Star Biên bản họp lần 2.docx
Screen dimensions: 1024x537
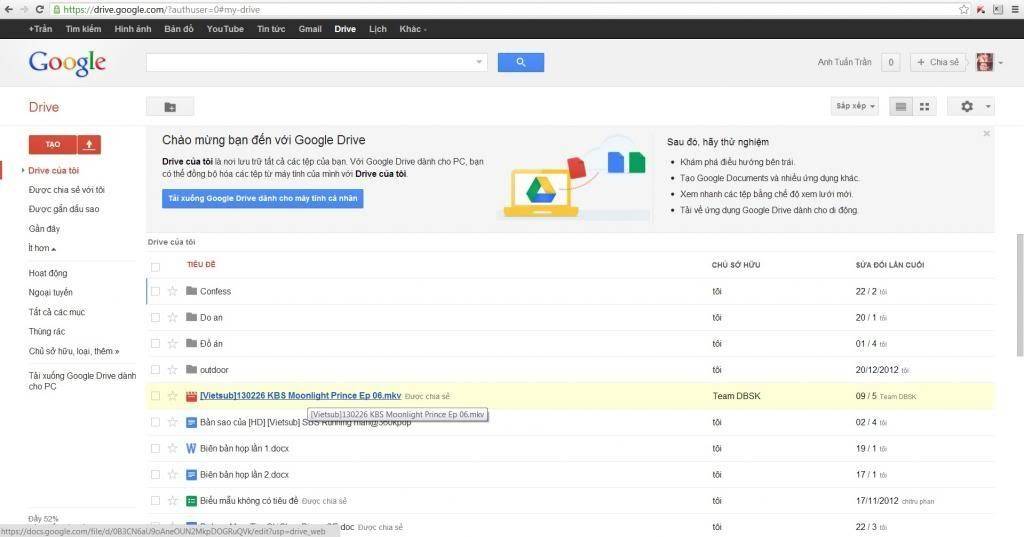click(172, 474)
